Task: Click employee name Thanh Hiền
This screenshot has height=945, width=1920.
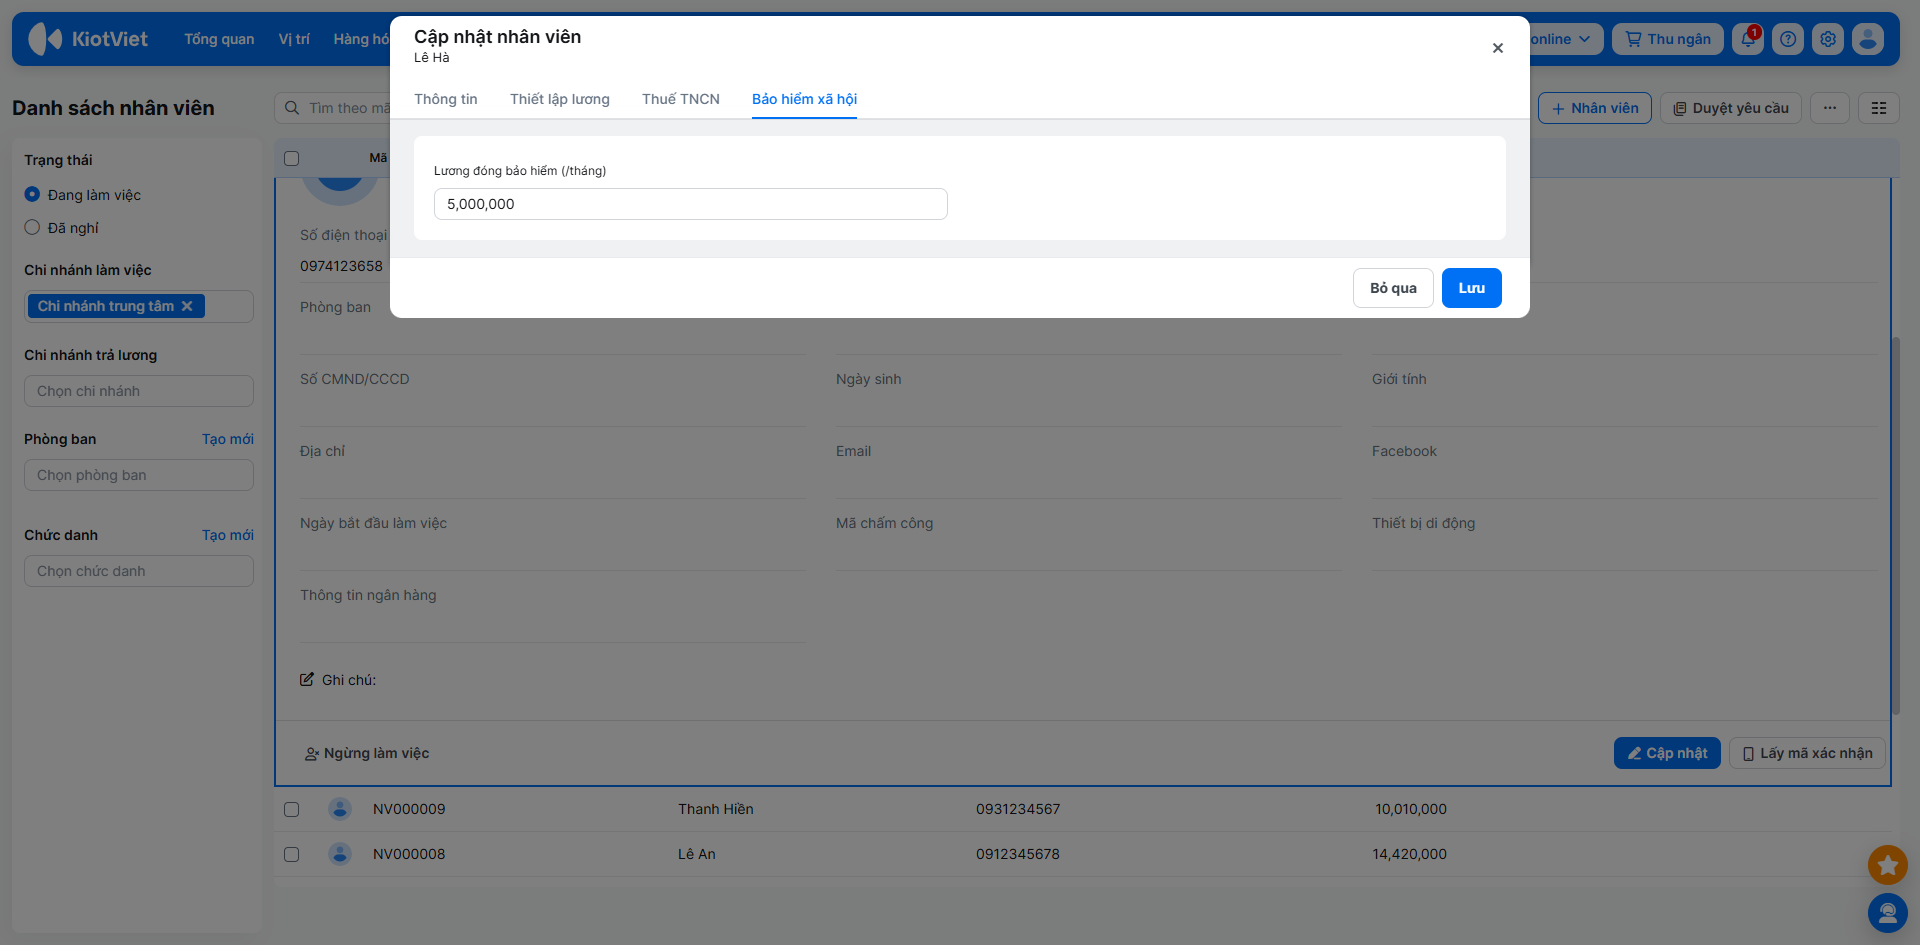Action: coord(716,809)
